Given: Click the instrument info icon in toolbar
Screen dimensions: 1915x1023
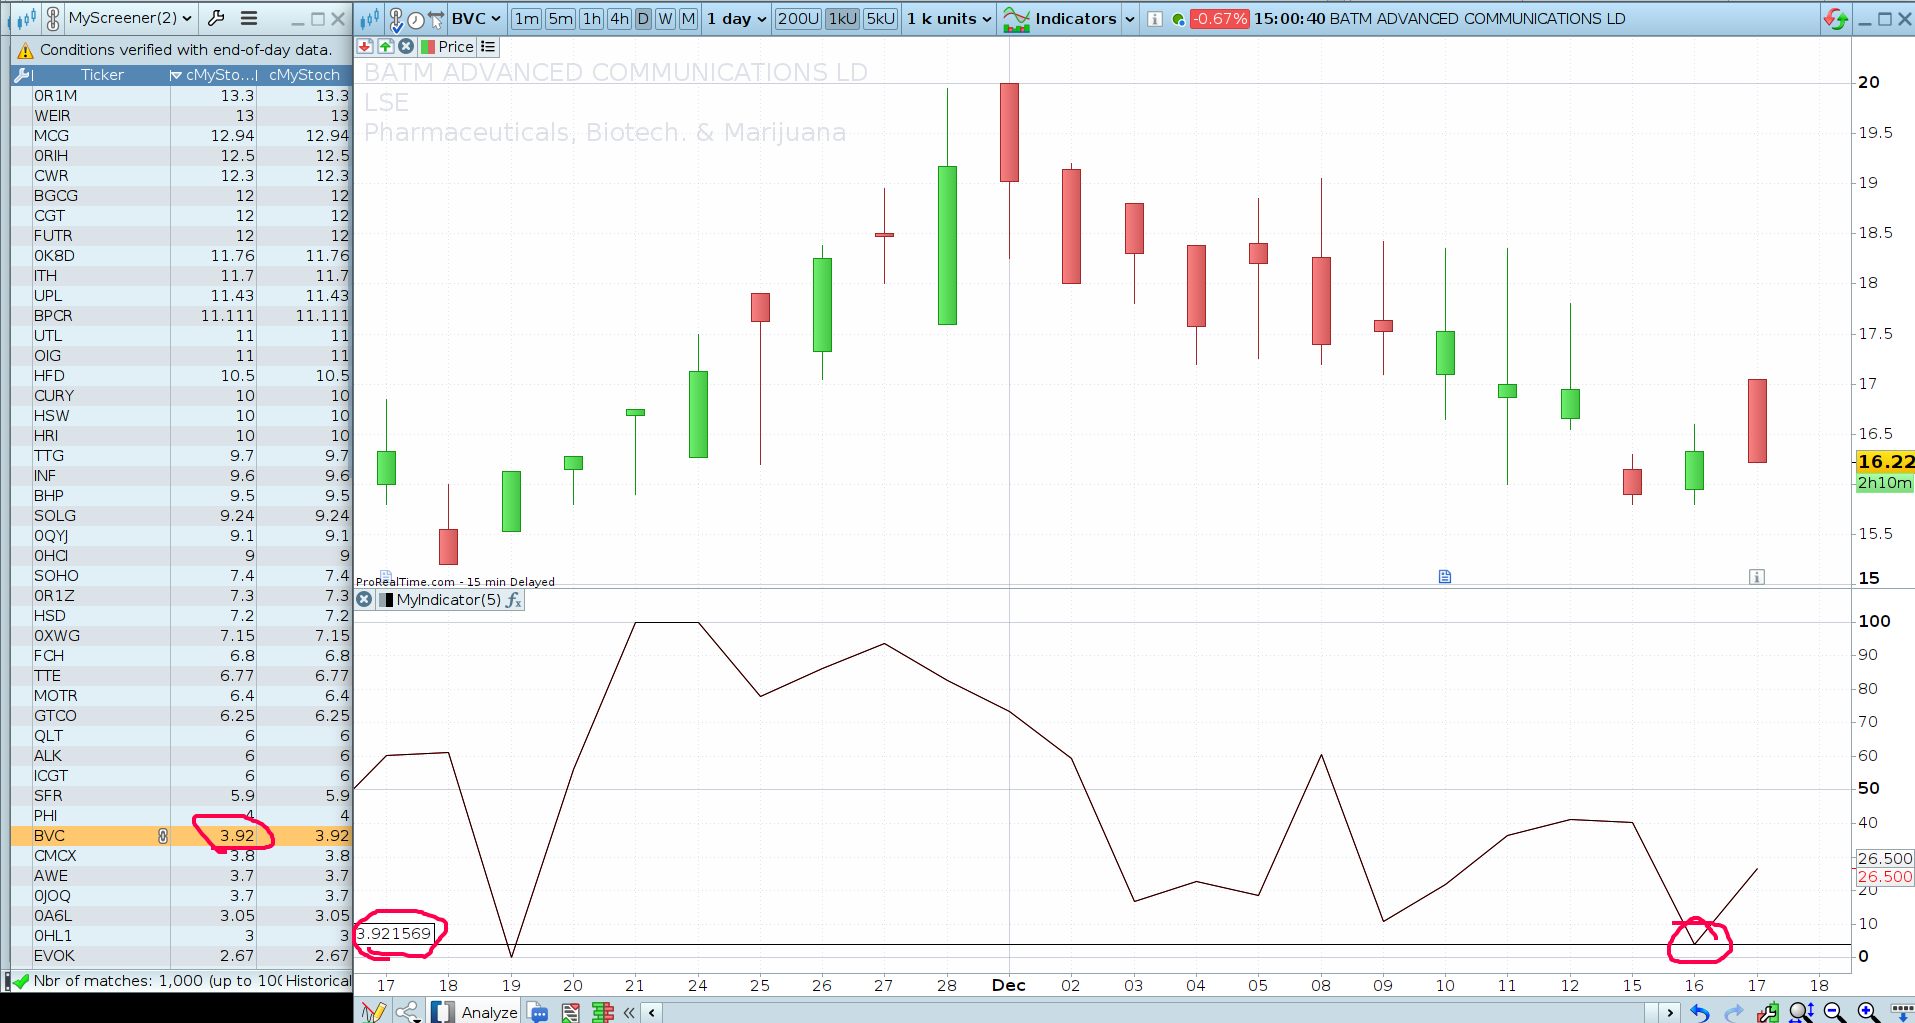Looking at the screenshot, I should 1155,19.
